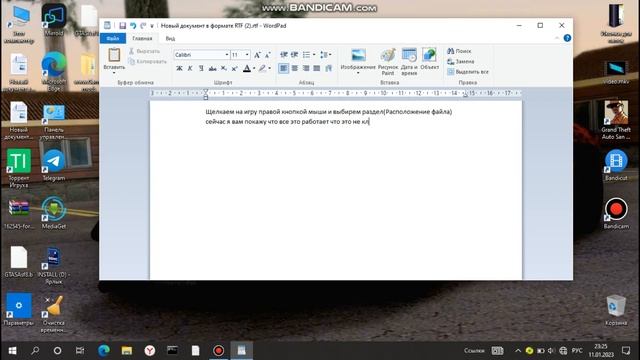The height and width of the screenshot is (360, 640).
Task: Open the Файл menu tab
Action: point(113,38)
